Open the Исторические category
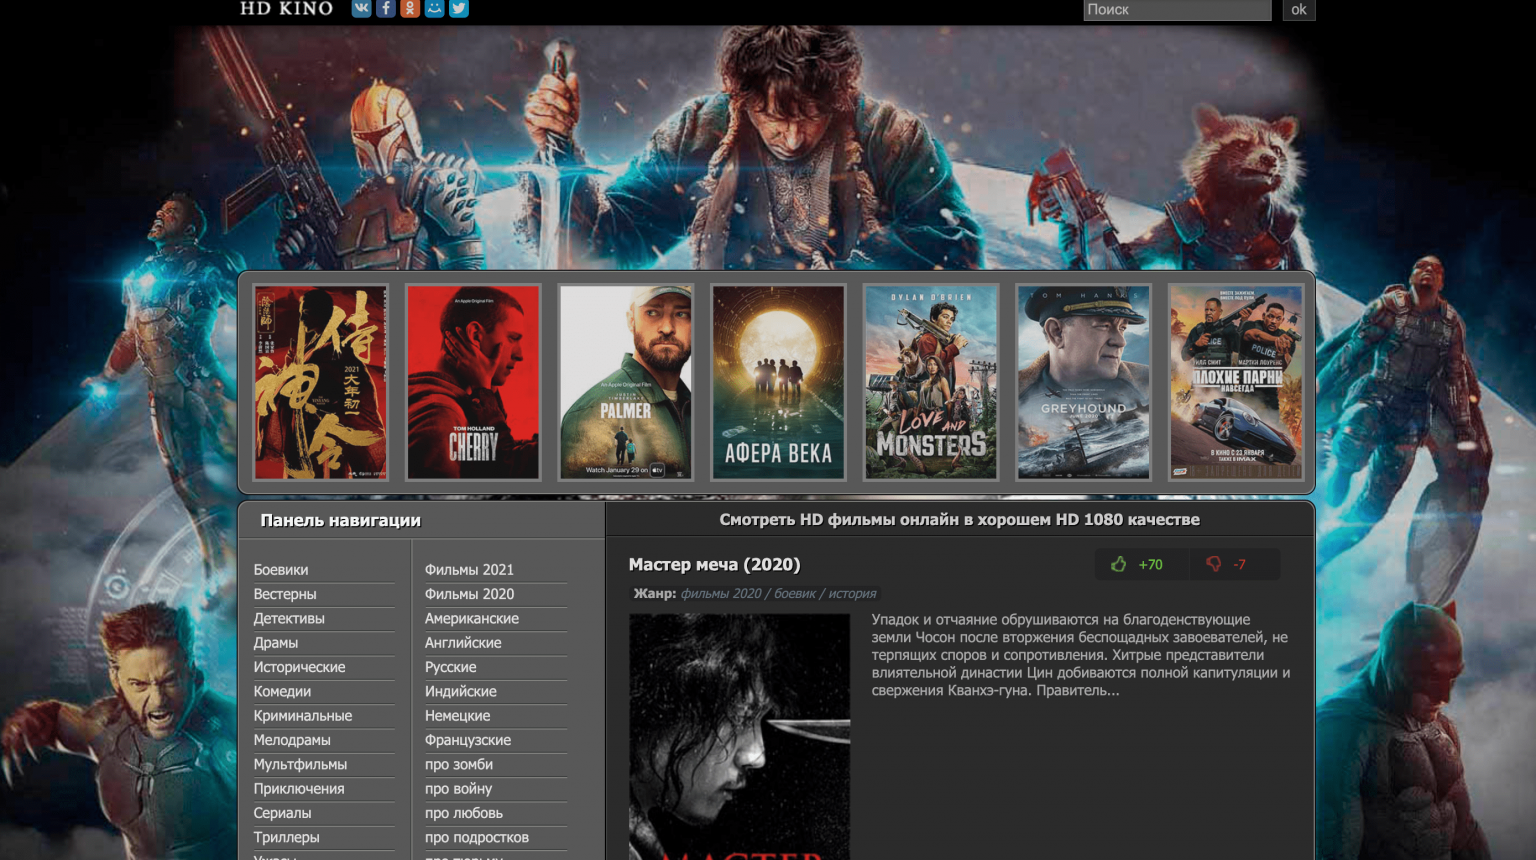 point(299,667)
